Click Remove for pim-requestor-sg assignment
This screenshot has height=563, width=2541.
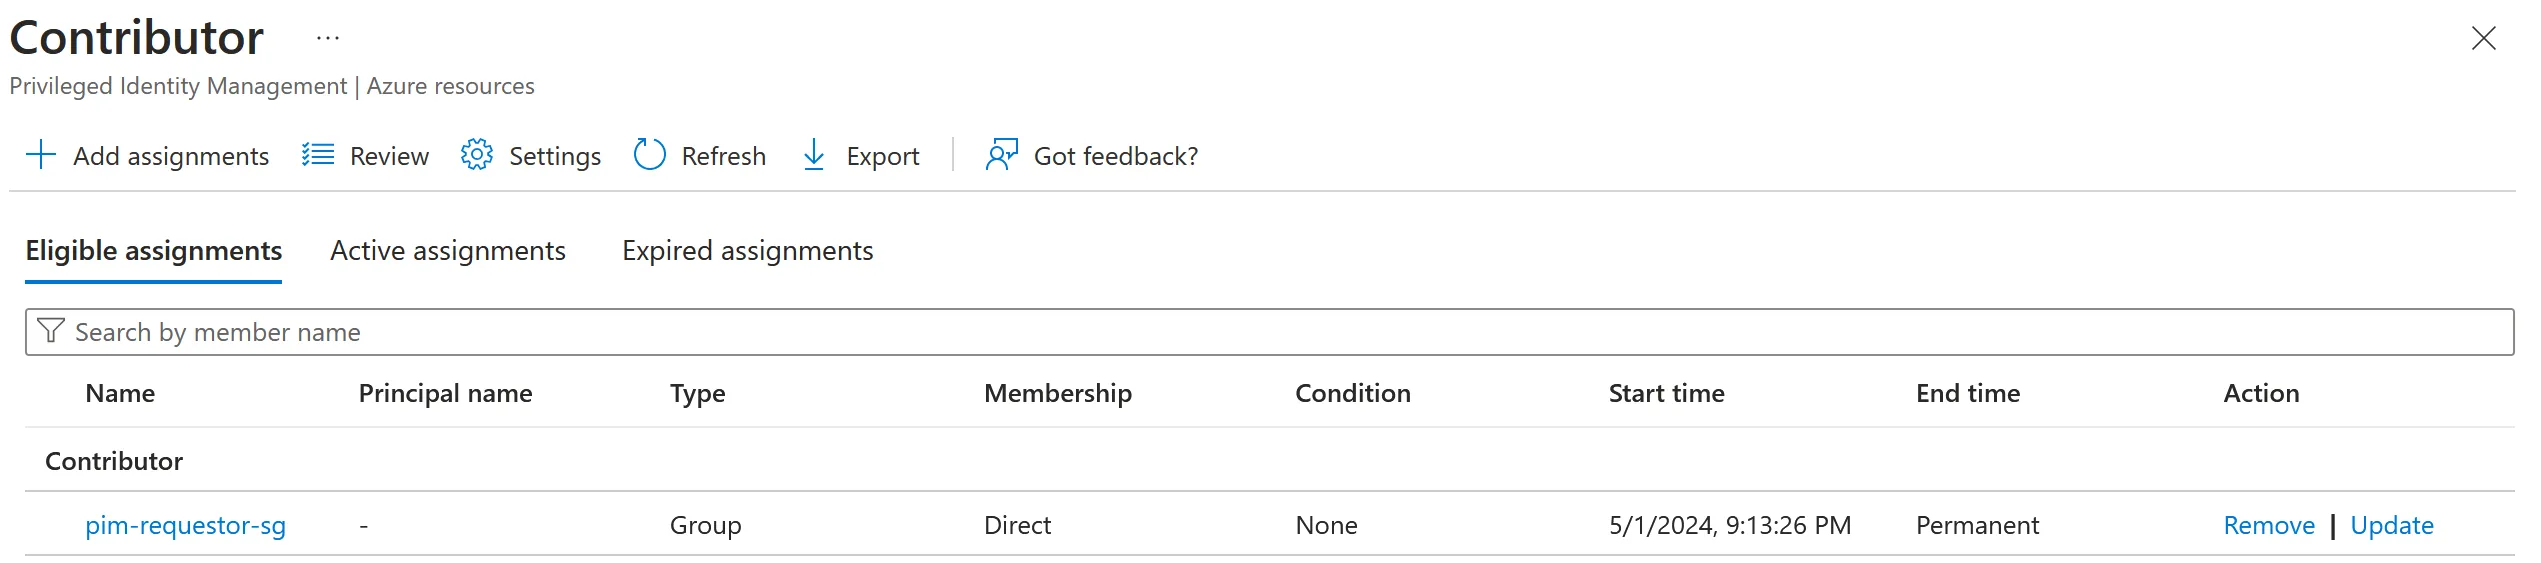click(2269, 526)
